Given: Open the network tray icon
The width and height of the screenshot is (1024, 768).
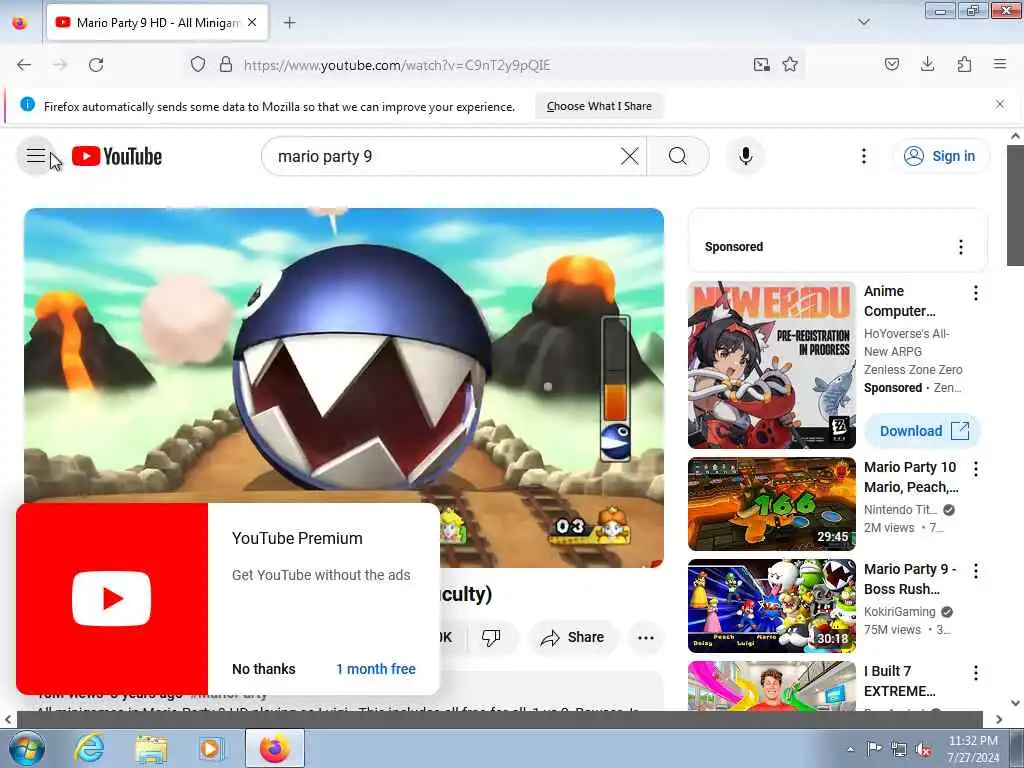Looking at the screenshot, I should 899,749.
